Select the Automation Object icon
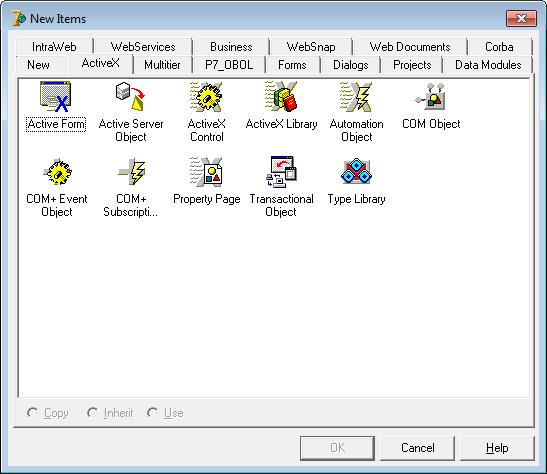Viewport: 547px width, 474px height. point(357,97)
